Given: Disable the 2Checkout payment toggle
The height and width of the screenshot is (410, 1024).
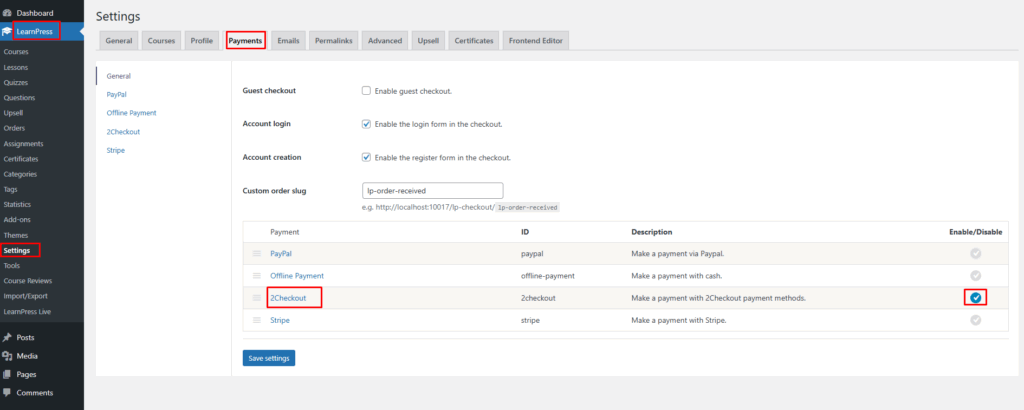Looking at the screenshot, I should [x=976, y=298].
